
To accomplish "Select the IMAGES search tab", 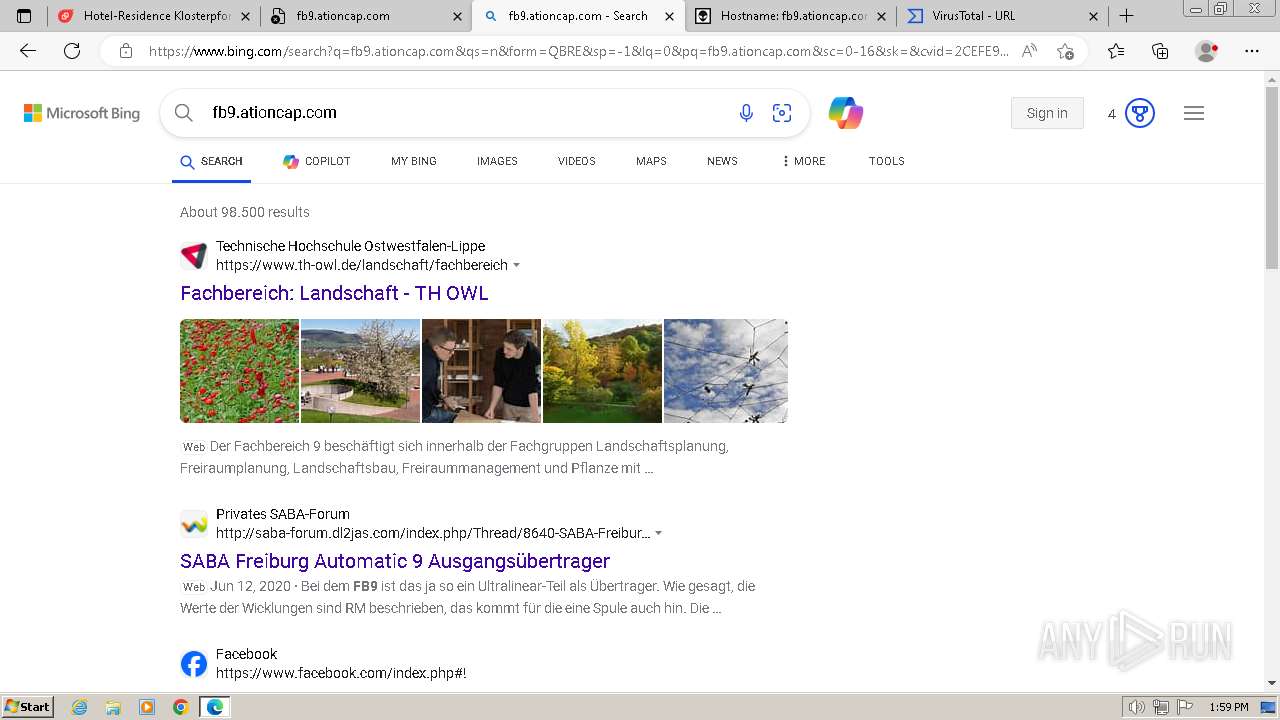I will click(497, 161).
